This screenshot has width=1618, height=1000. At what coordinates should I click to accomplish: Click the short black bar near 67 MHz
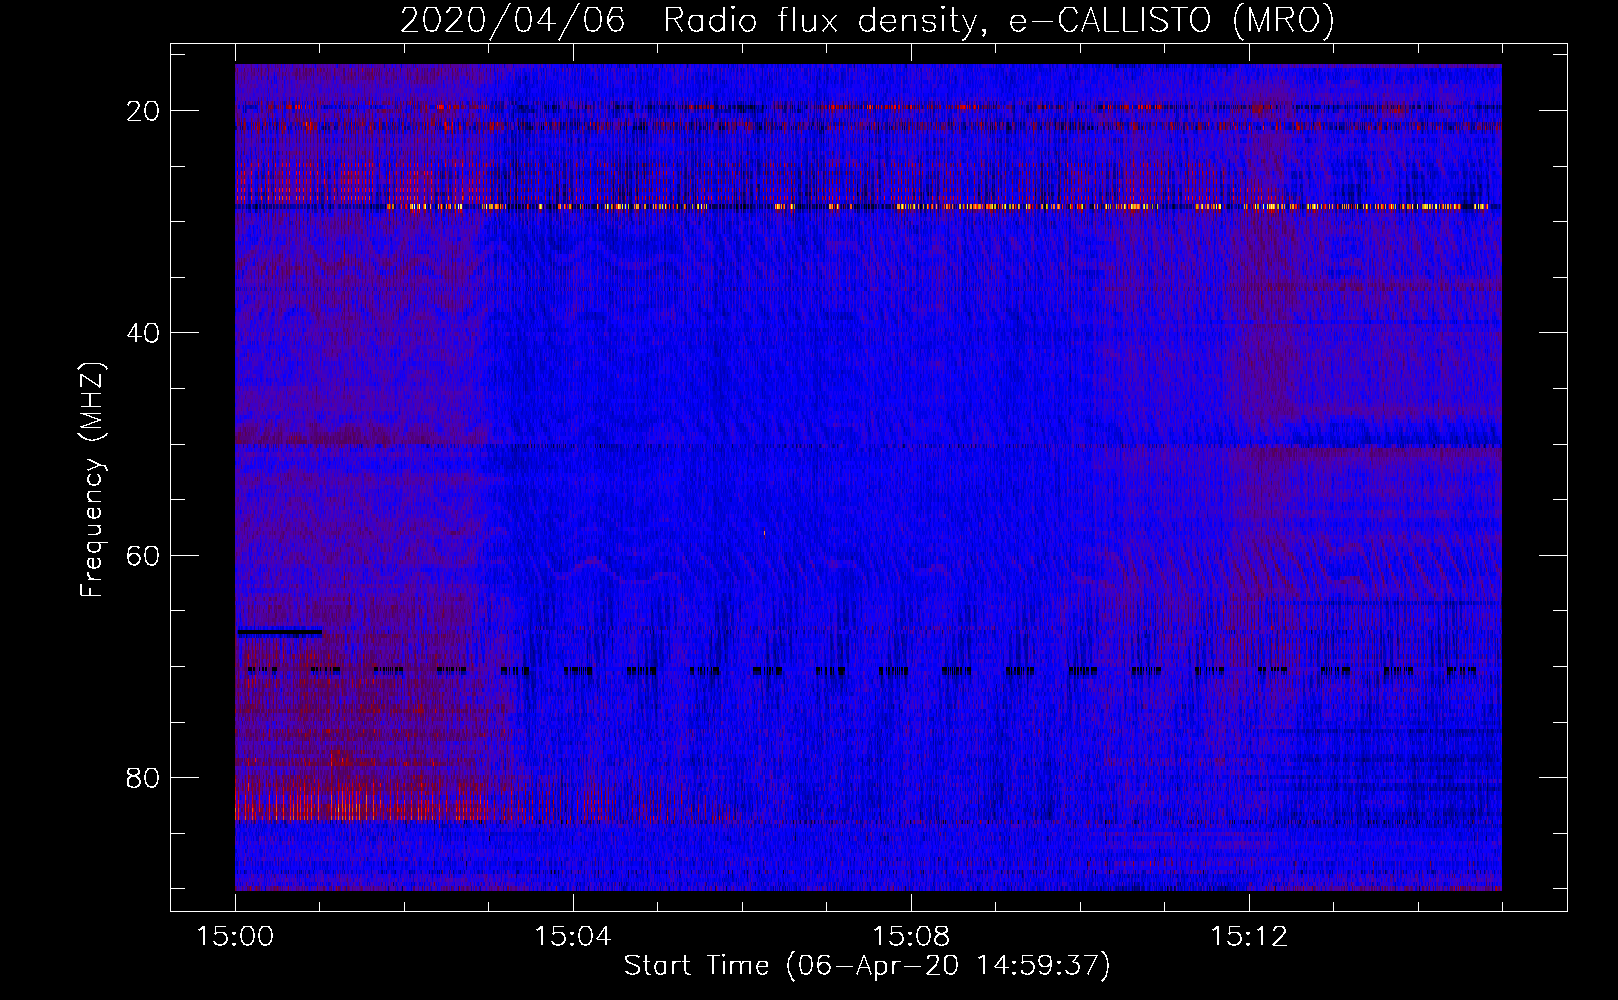pyautogui.click(x=279, y=632)
